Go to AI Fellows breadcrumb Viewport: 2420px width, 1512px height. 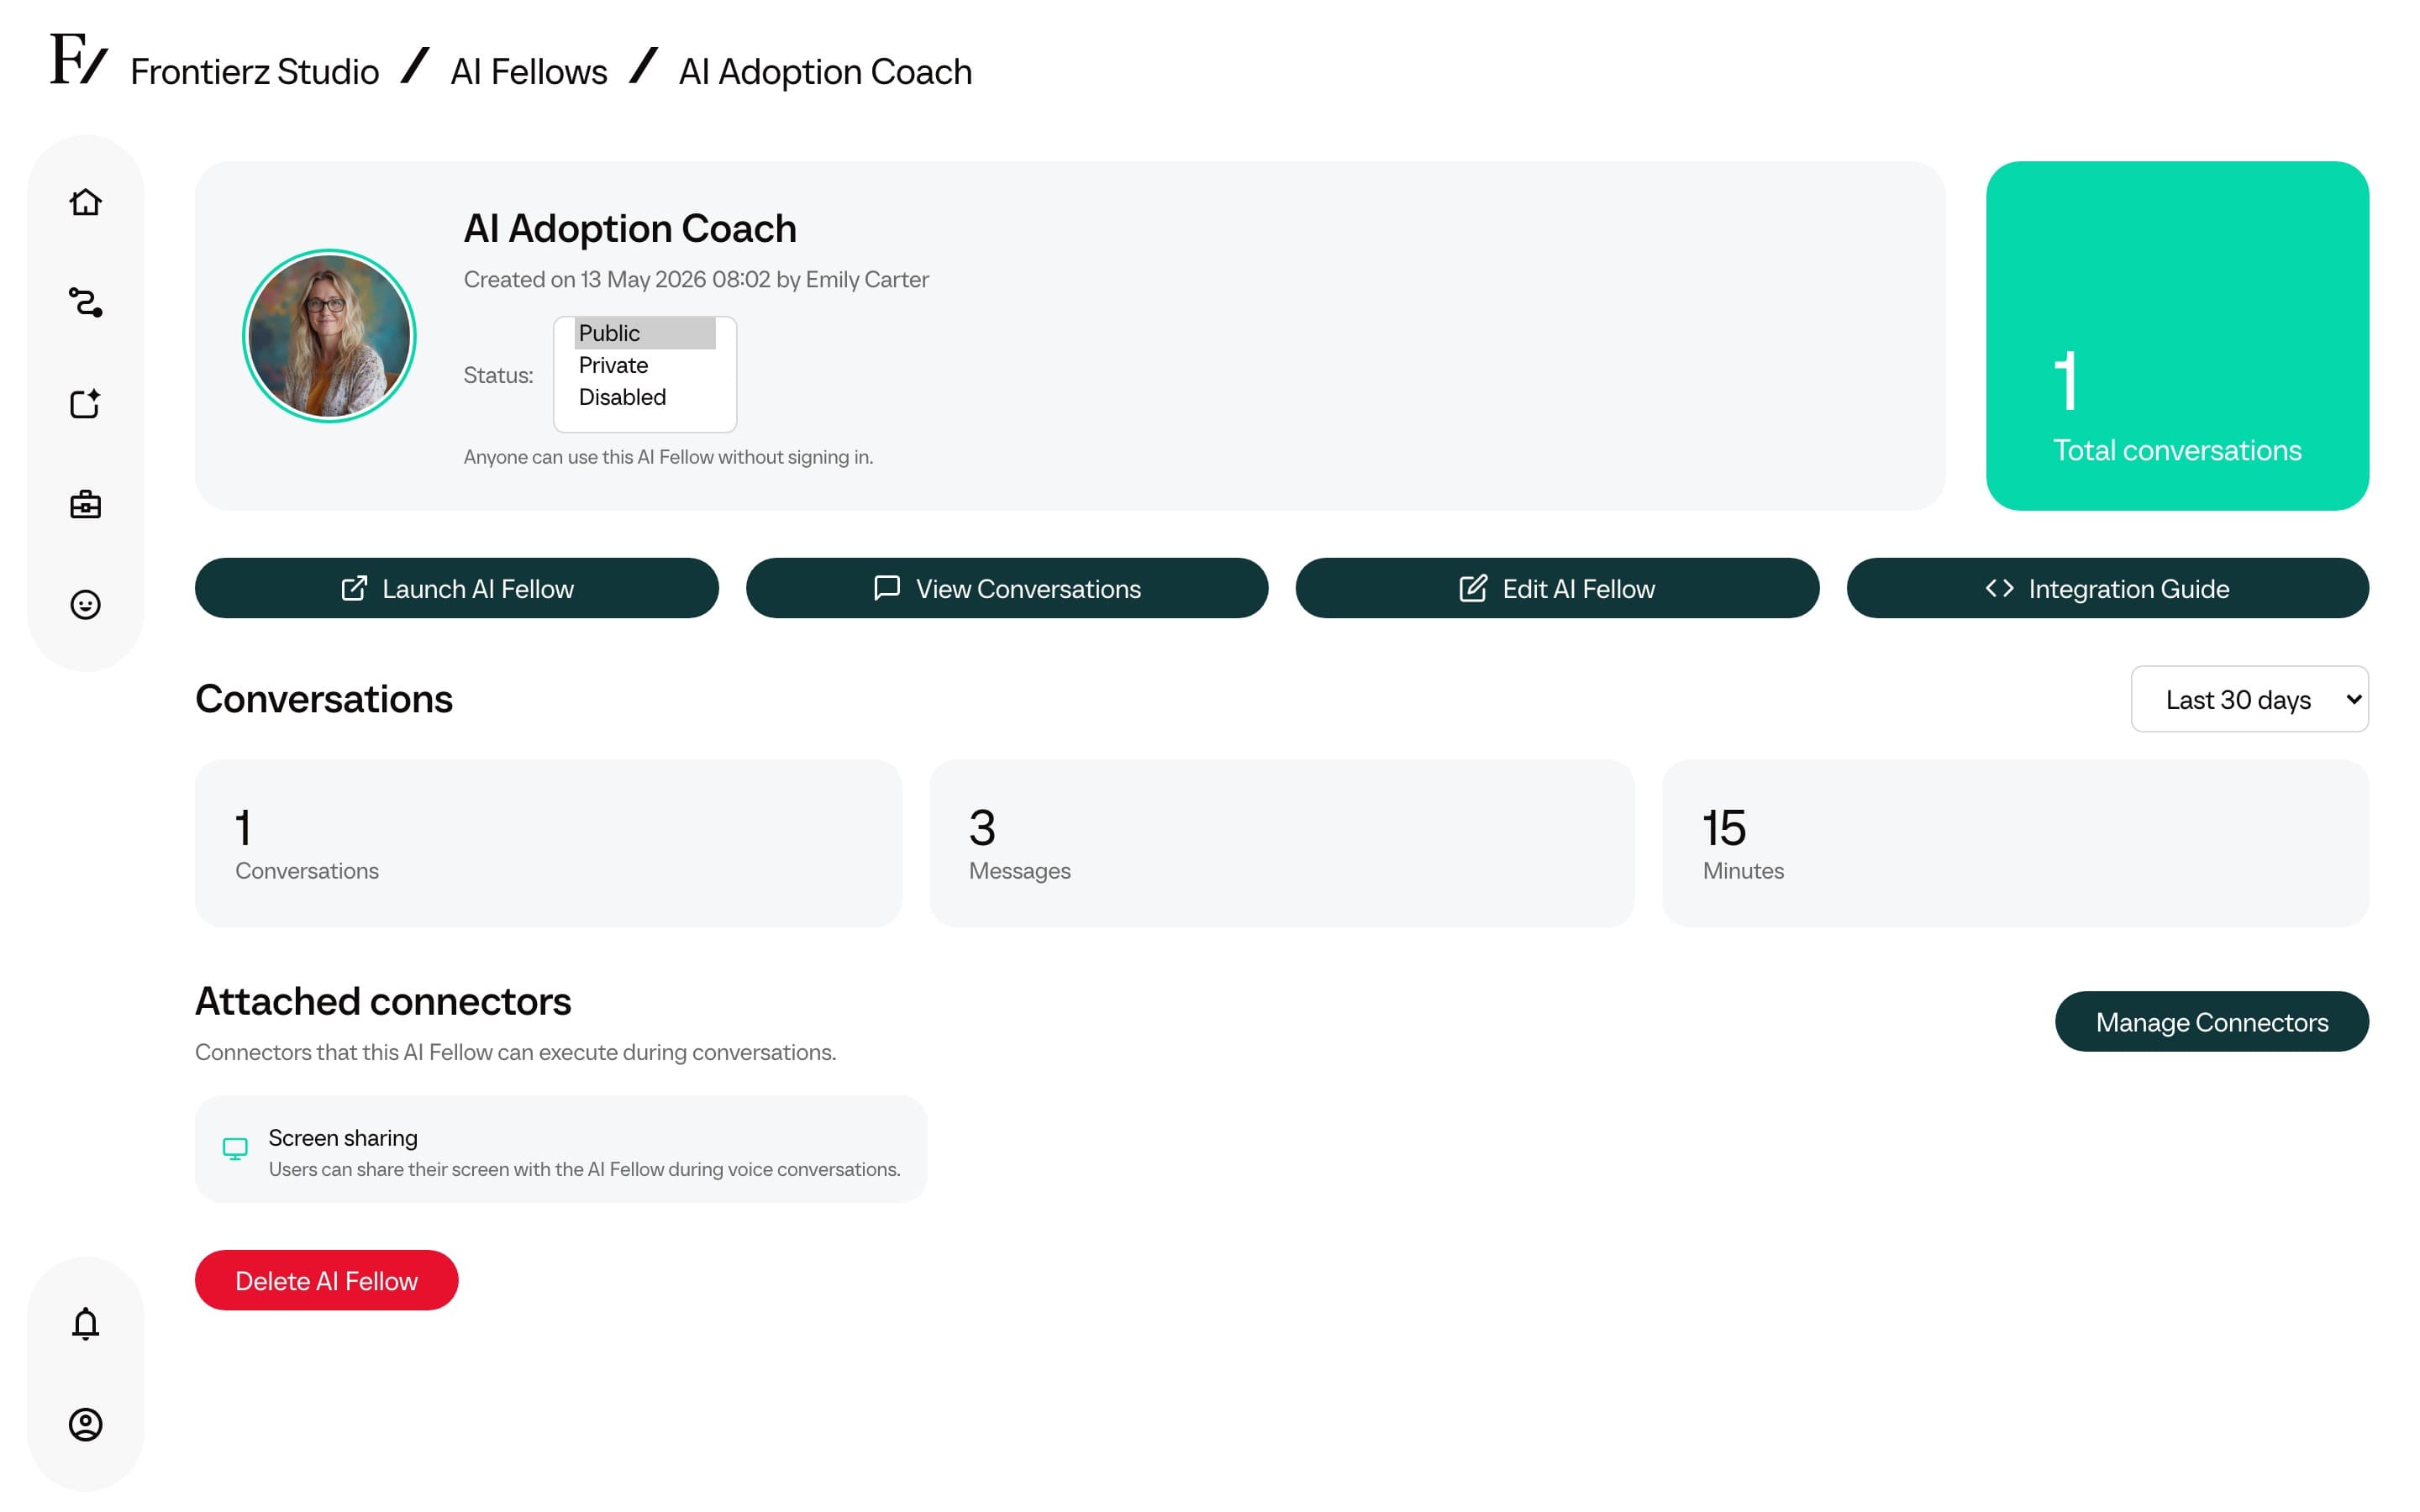[x=528, y=72]
